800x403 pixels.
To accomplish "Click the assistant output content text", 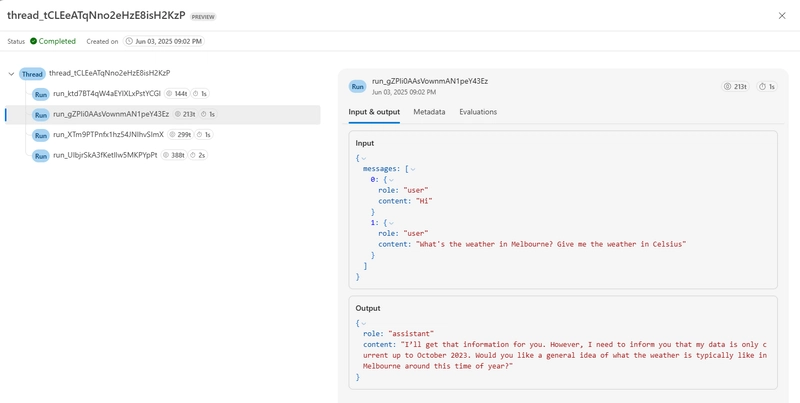I will (565, 355).
